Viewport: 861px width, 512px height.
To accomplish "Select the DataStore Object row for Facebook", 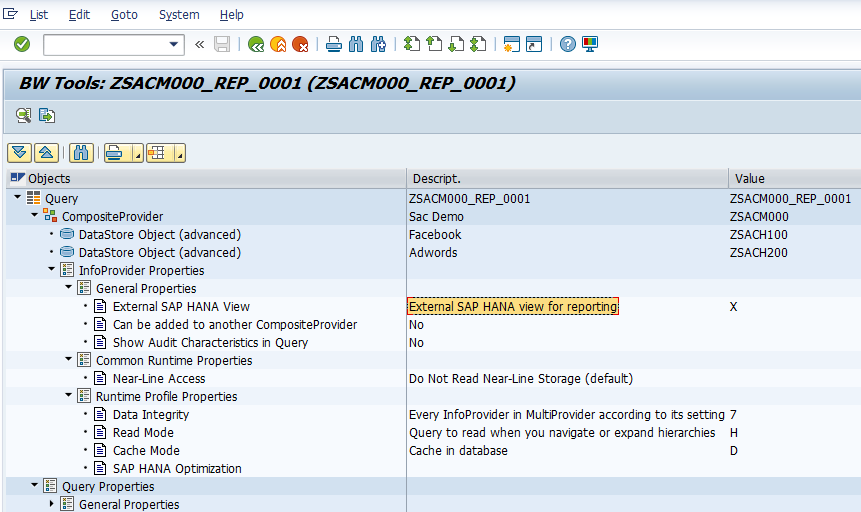I will click(x=160, y=235).
